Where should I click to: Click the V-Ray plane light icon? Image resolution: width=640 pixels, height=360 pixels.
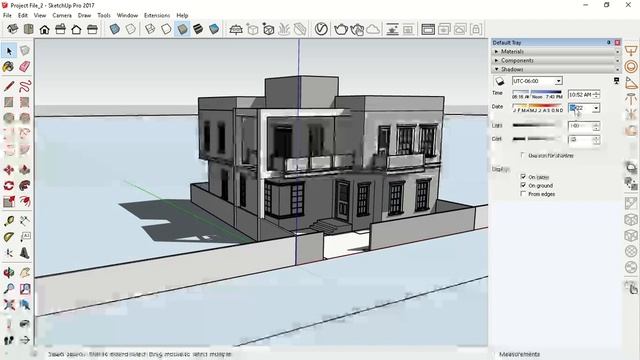(x=631, y=50)
